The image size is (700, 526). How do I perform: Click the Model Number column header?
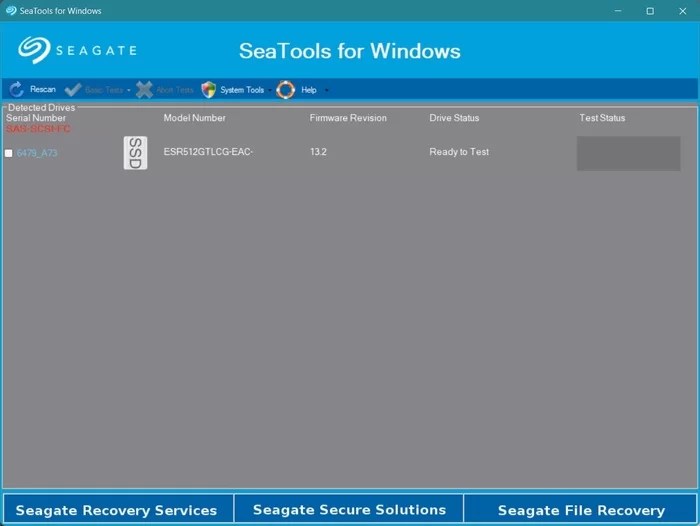tap(194, 118)
